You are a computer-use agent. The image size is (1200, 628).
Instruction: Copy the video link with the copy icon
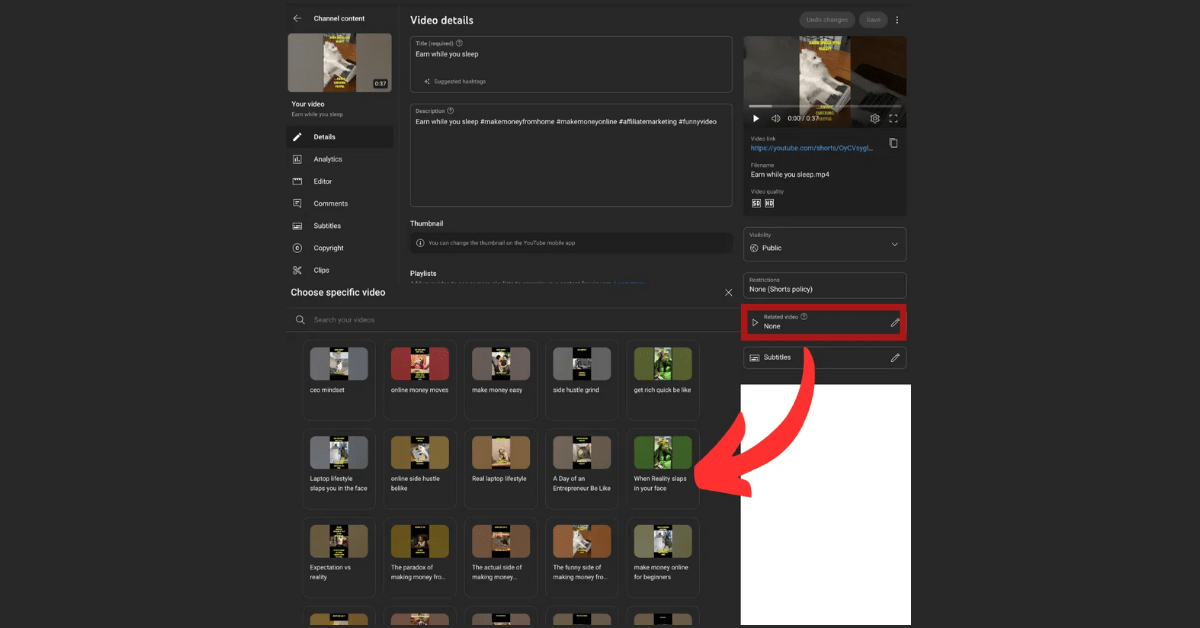point(893,143)
